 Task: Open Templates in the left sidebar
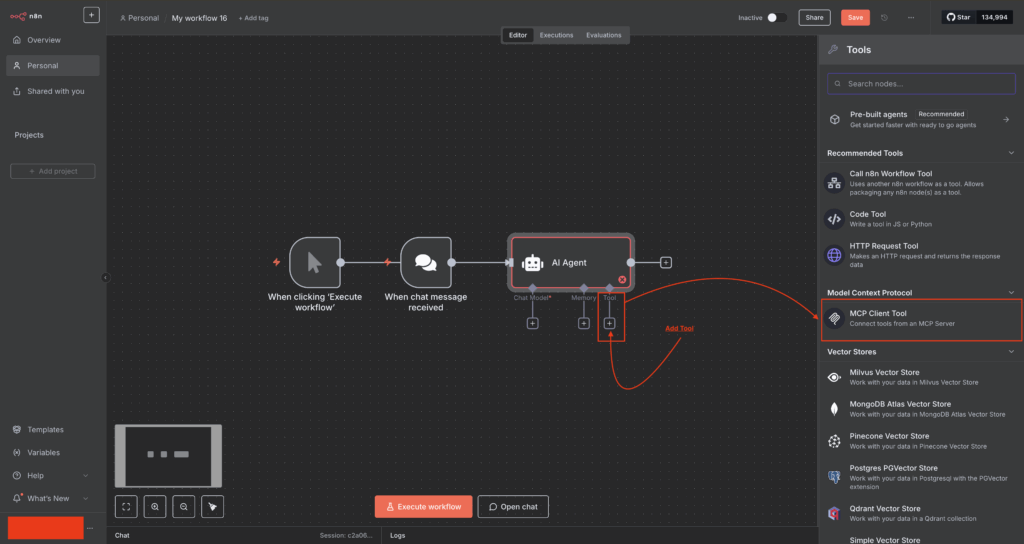point(45,429)
